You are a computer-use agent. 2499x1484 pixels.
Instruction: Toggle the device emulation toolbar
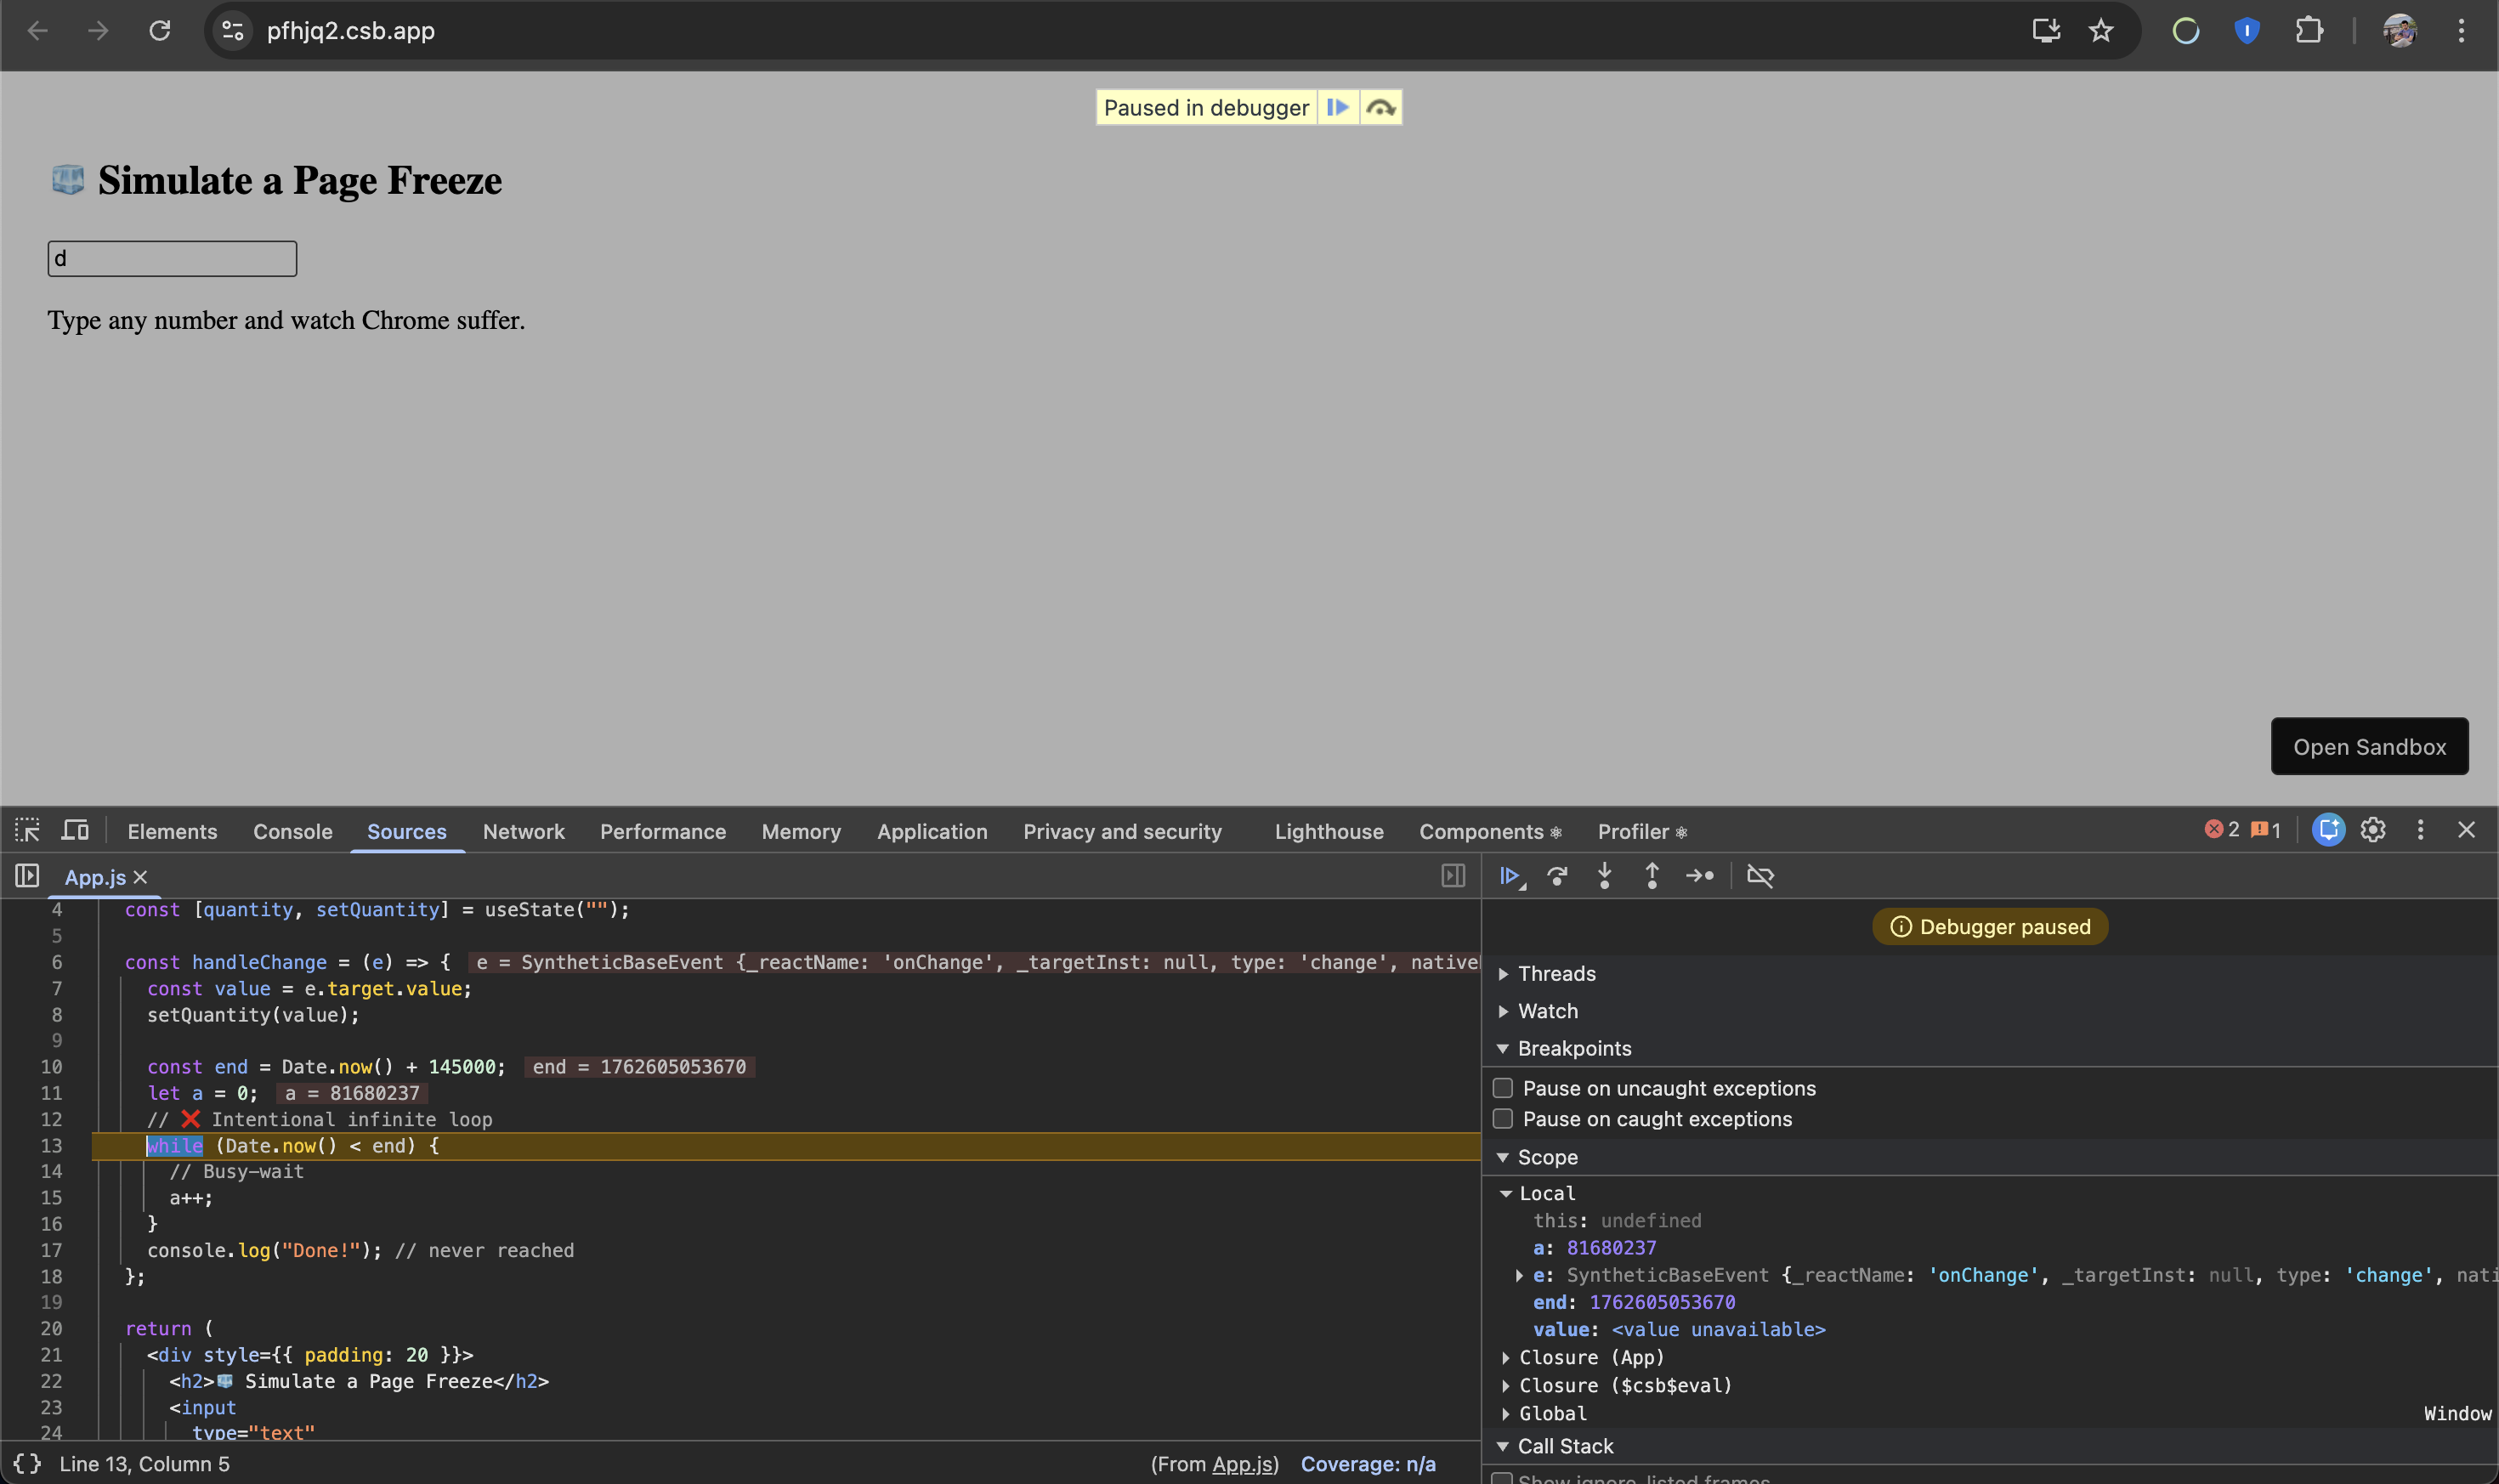coord(74,830)
